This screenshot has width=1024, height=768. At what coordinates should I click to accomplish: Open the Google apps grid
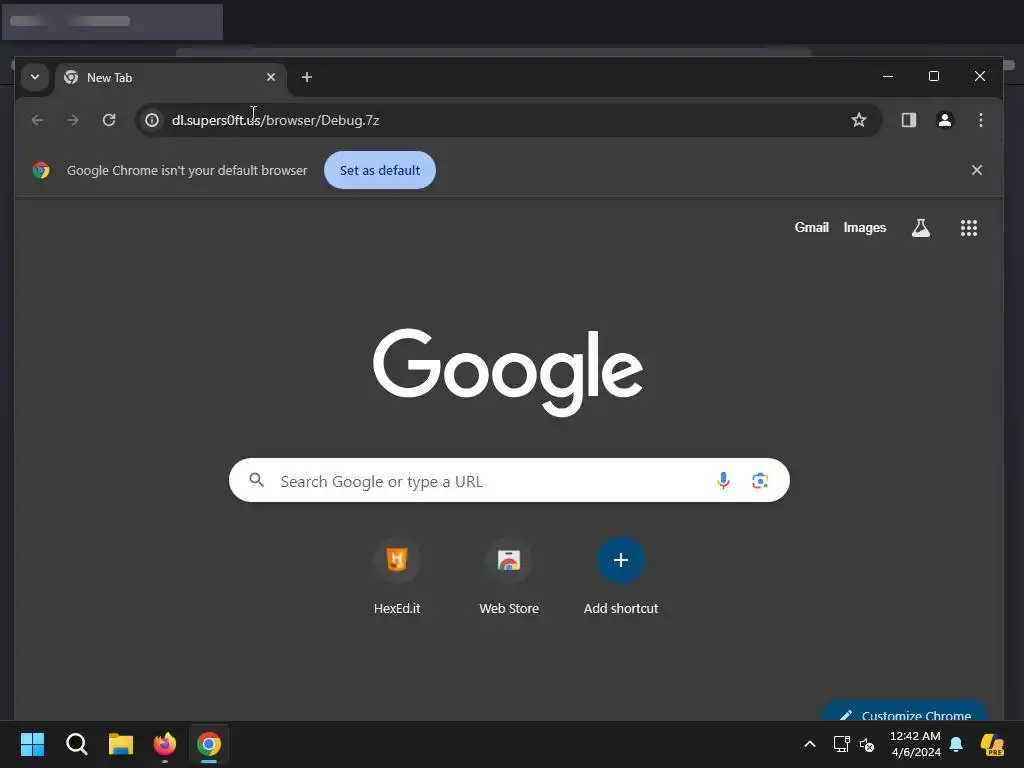coord(968,228)
